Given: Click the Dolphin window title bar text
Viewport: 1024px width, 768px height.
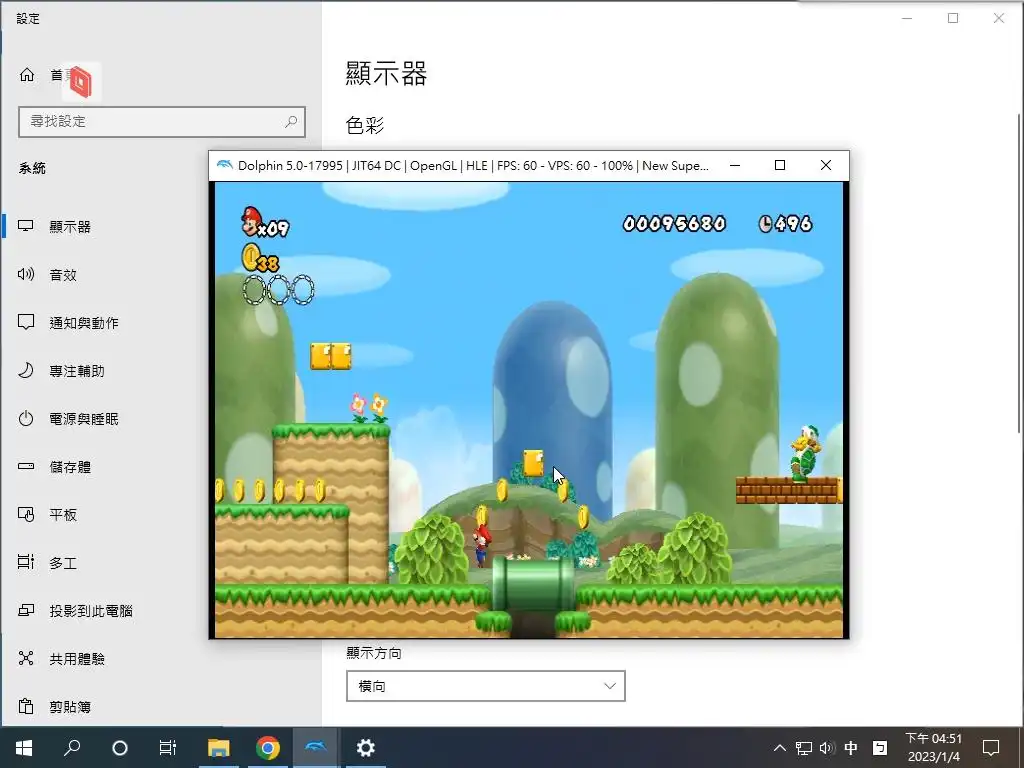Looking at the screenshot, I should tap(473, 166).
